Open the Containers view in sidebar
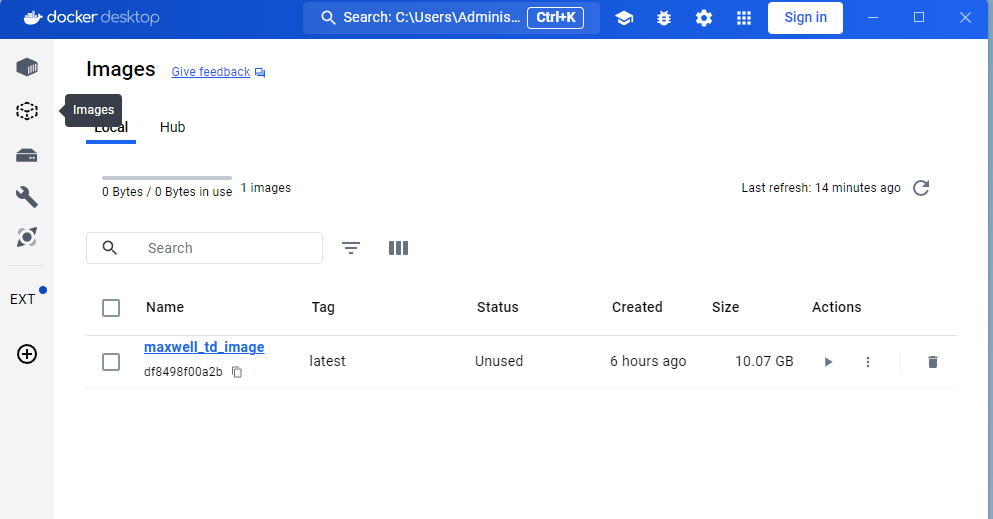The image size is (993, 519). coord(27,67)
